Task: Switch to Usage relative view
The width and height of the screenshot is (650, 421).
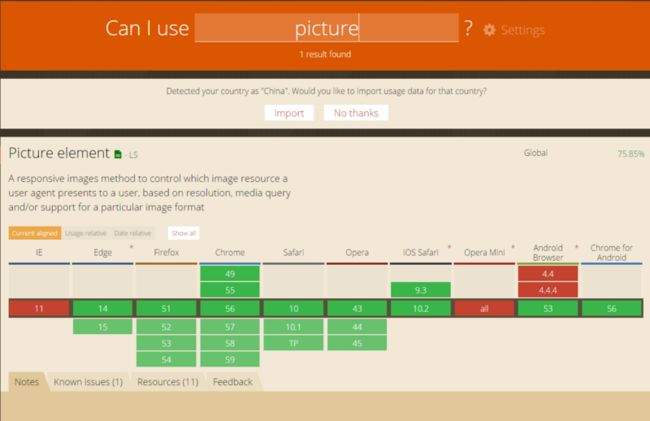Action: pos(86,233)
